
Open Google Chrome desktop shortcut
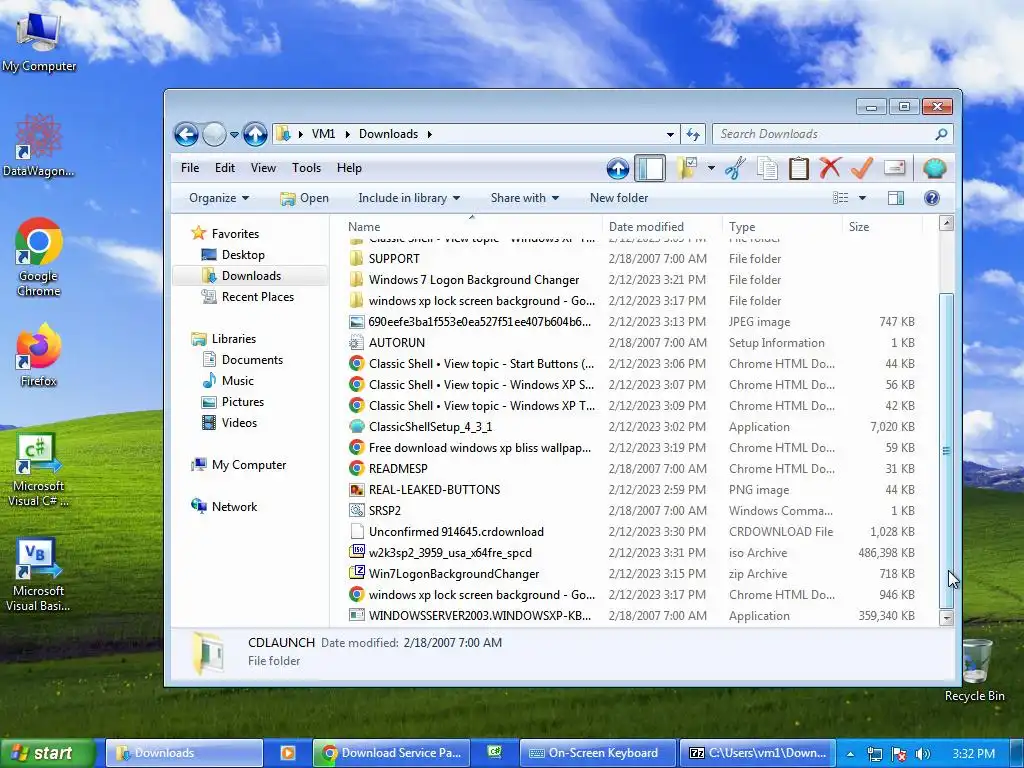coord(39,258)
